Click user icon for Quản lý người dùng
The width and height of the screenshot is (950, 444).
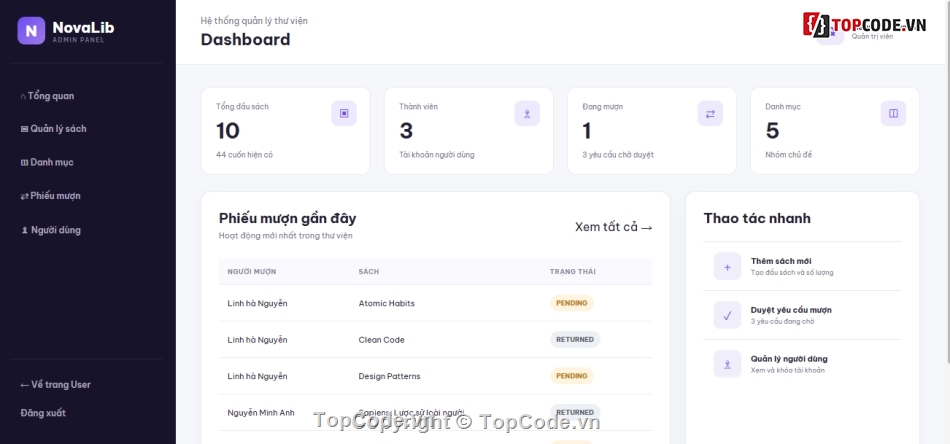[727, 364]
